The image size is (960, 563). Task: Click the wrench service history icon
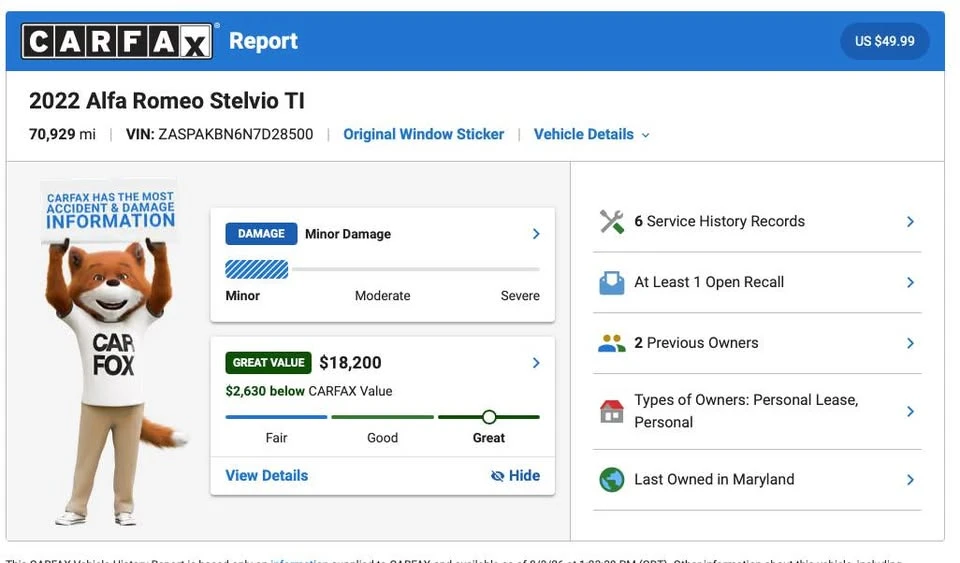612,222
